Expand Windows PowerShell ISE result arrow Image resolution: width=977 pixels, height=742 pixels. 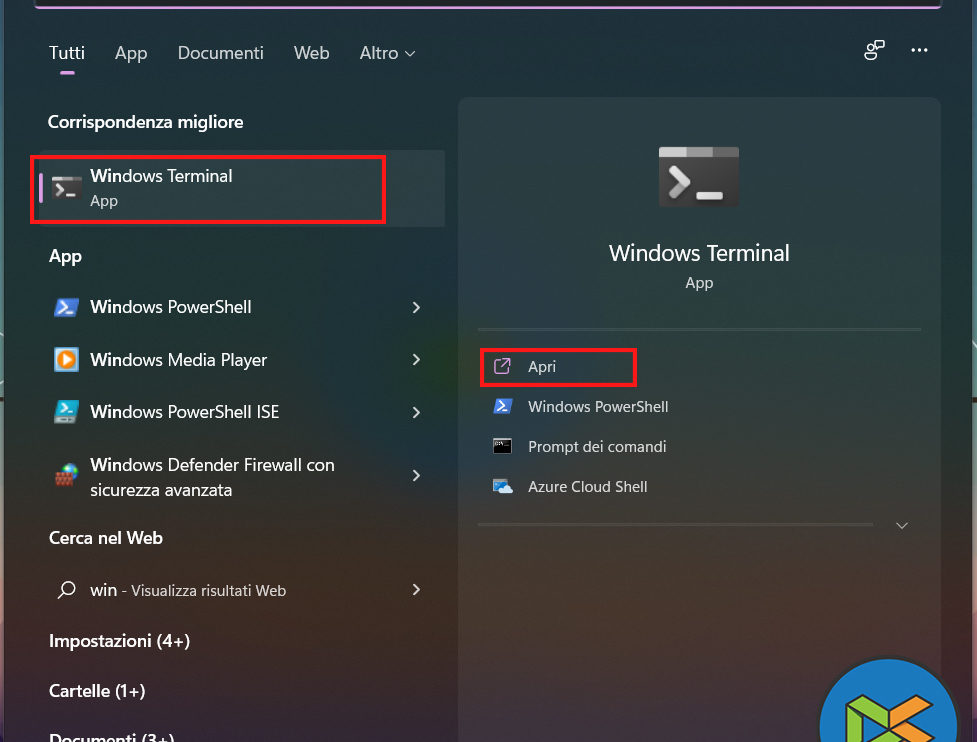[x=416, y=412]
